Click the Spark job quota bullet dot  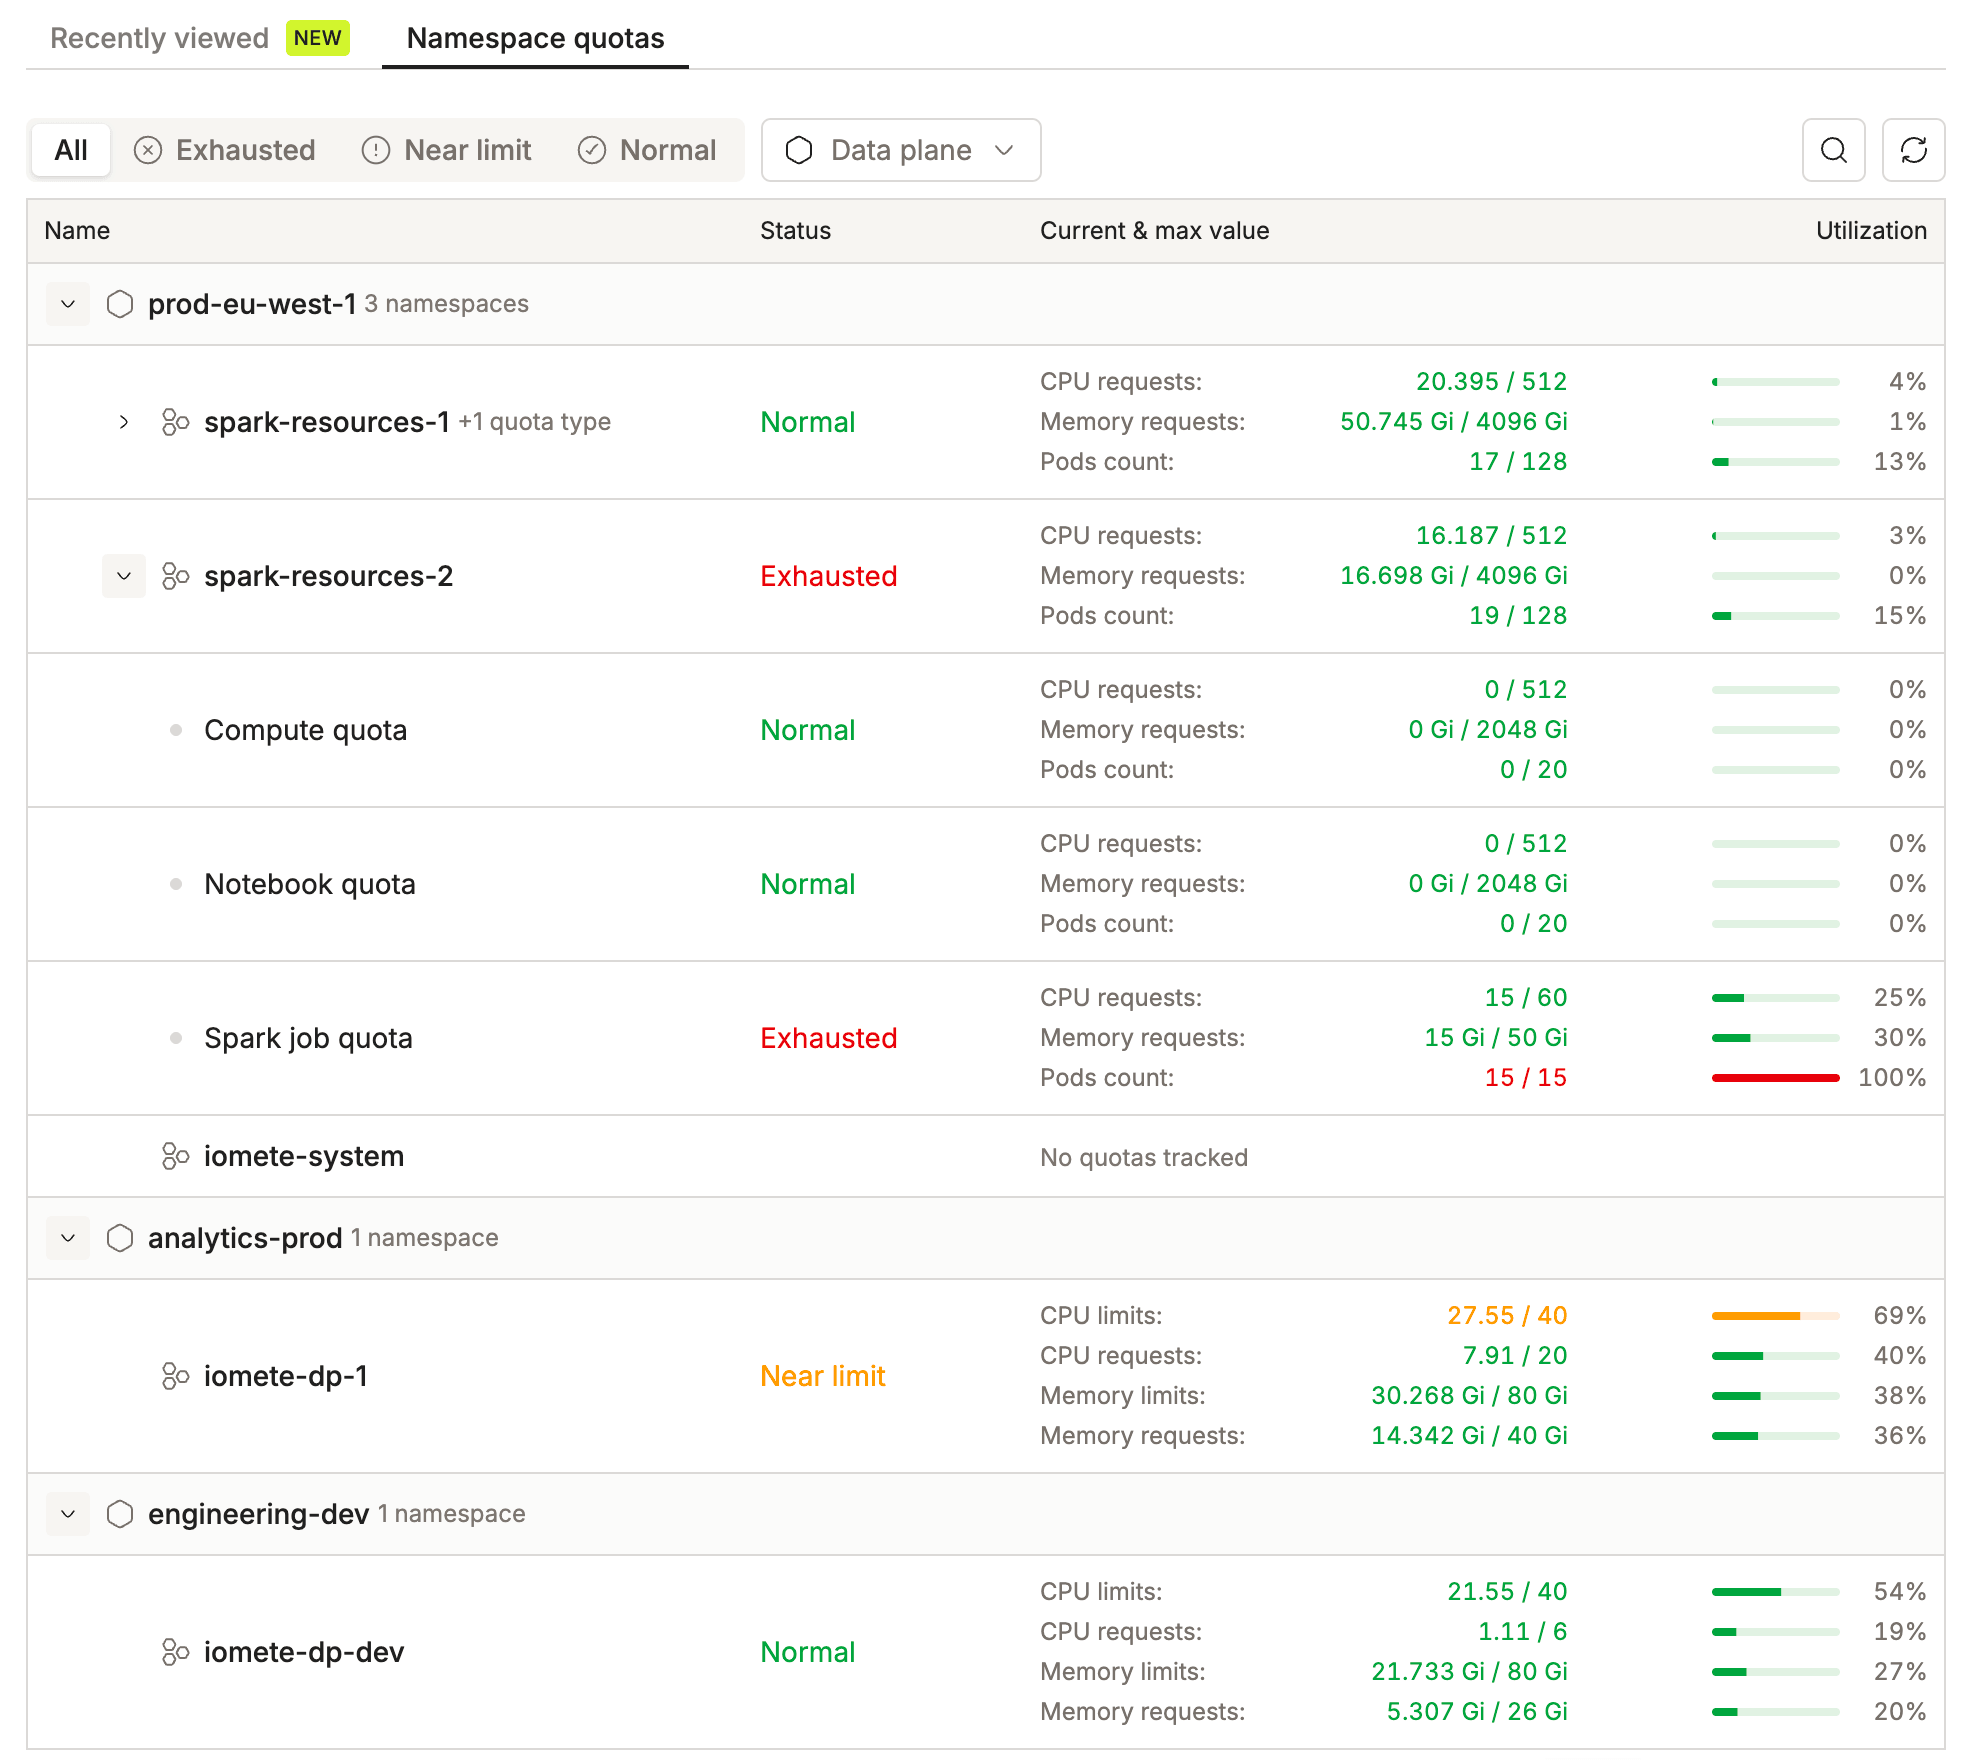pyautogui.click(x=176, y=1038)
